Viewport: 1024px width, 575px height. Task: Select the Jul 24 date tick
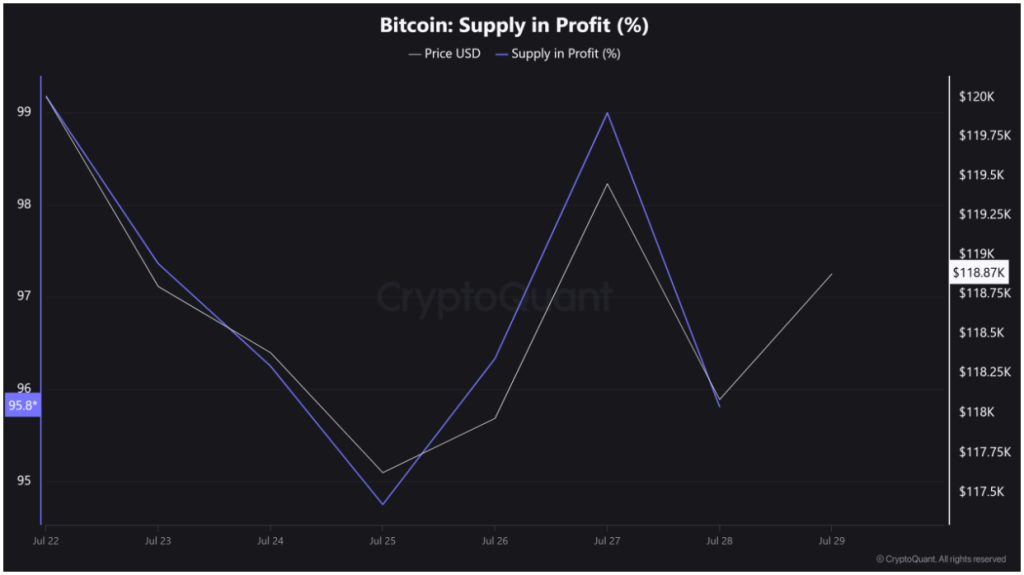tap(270, 540)
